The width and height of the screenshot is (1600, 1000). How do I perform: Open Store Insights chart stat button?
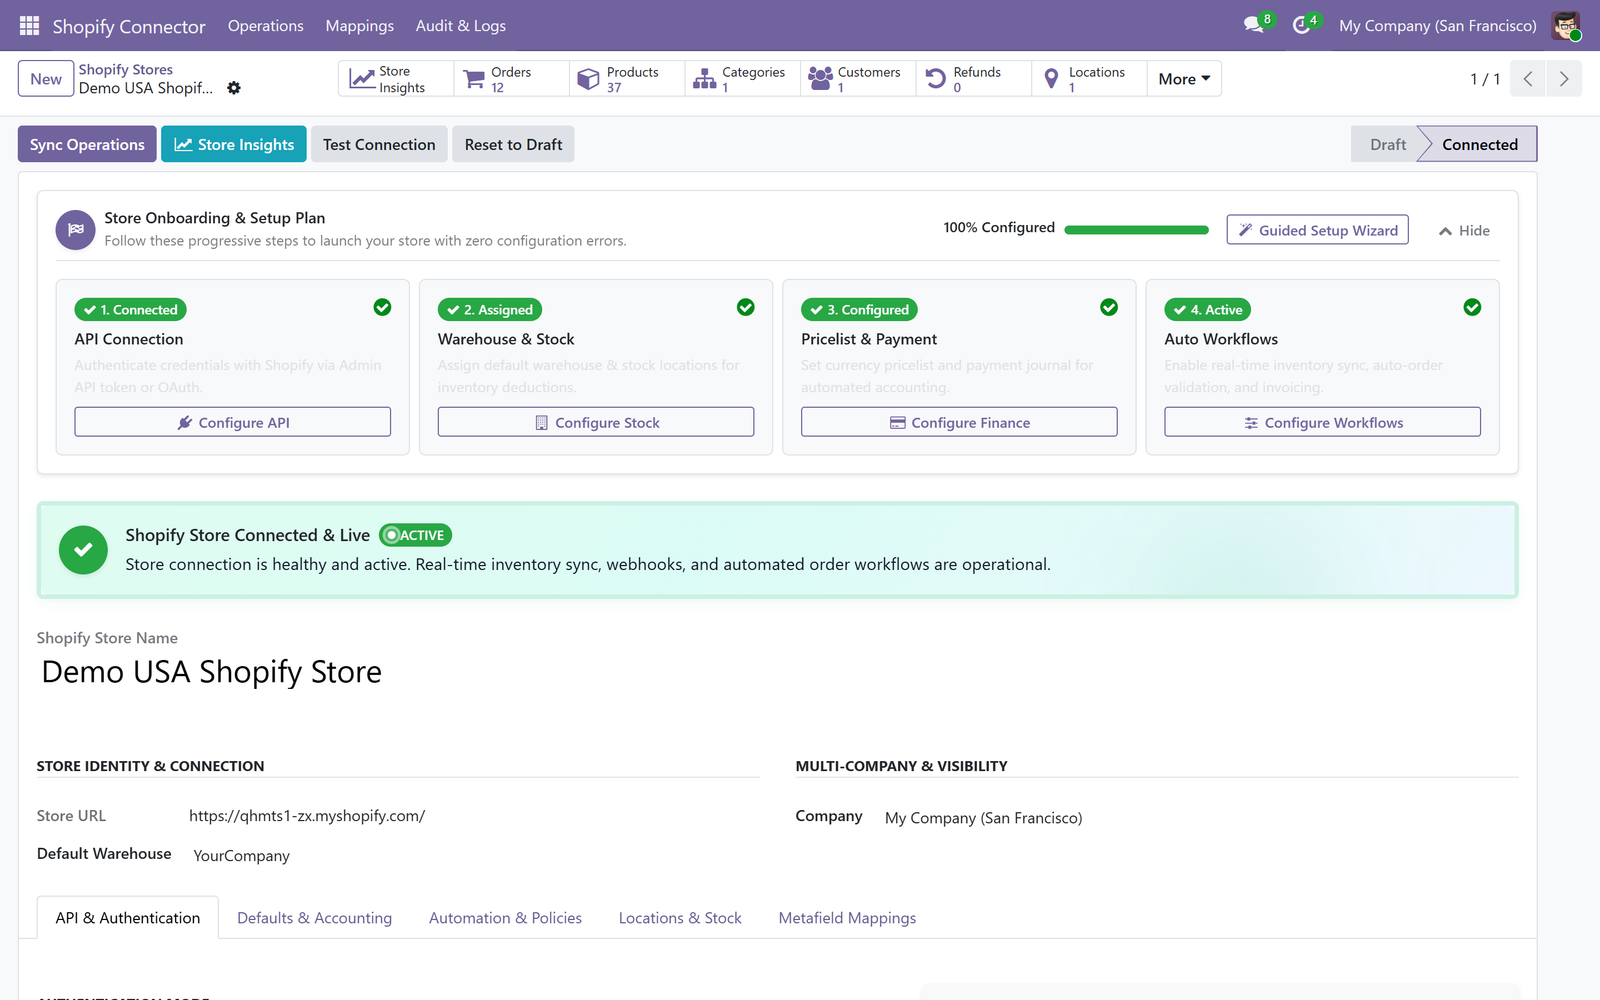click(396, 79)
